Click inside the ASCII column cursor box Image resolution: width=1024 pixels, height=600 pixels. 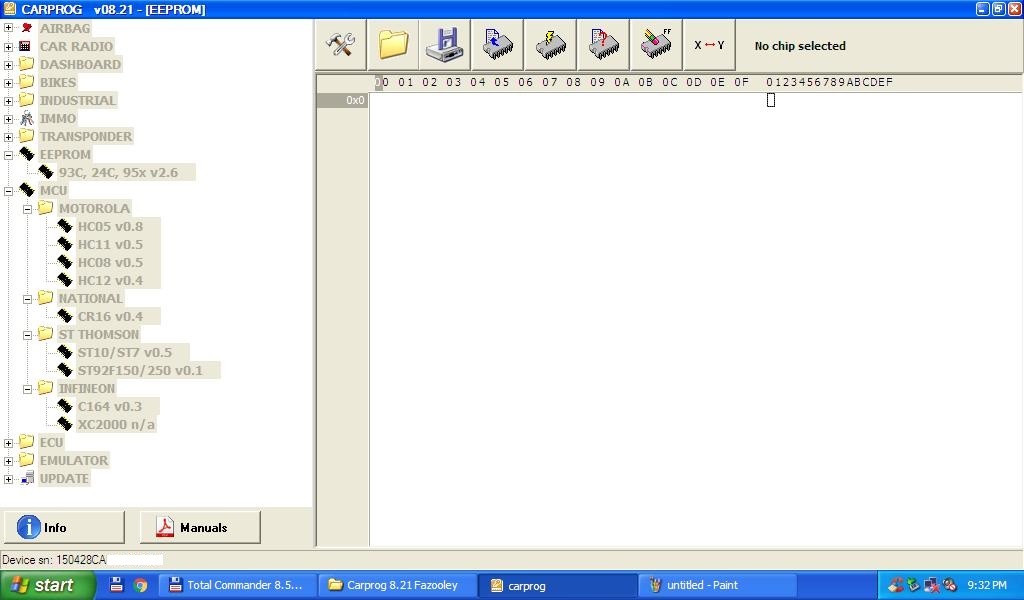tap(771, 100)
